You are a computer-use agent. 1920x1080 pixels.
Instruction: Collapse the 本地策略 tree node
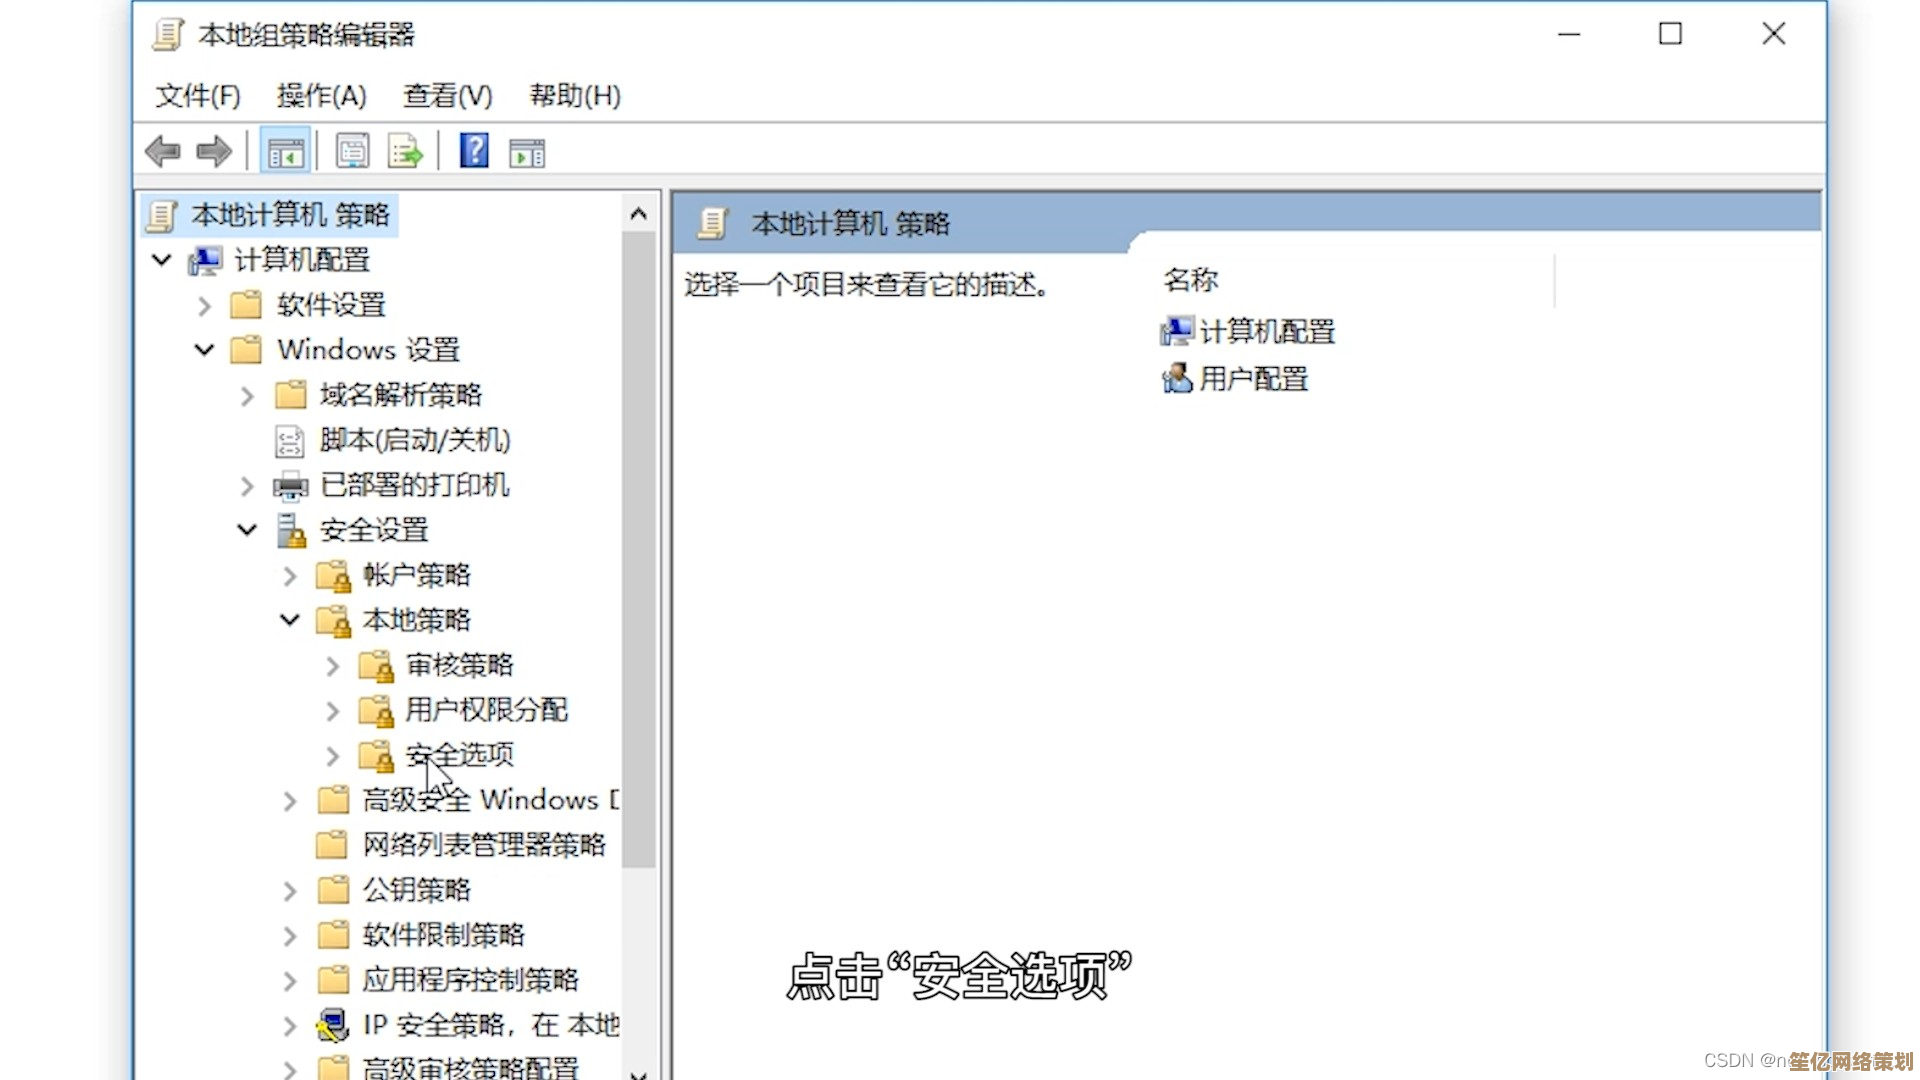point(290,620)
